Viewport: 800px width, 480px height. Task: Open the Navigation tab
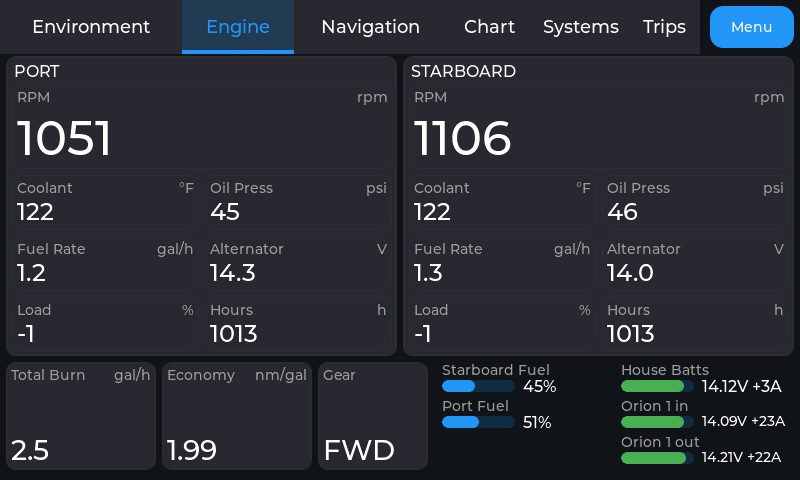click(x=370, y=27)
